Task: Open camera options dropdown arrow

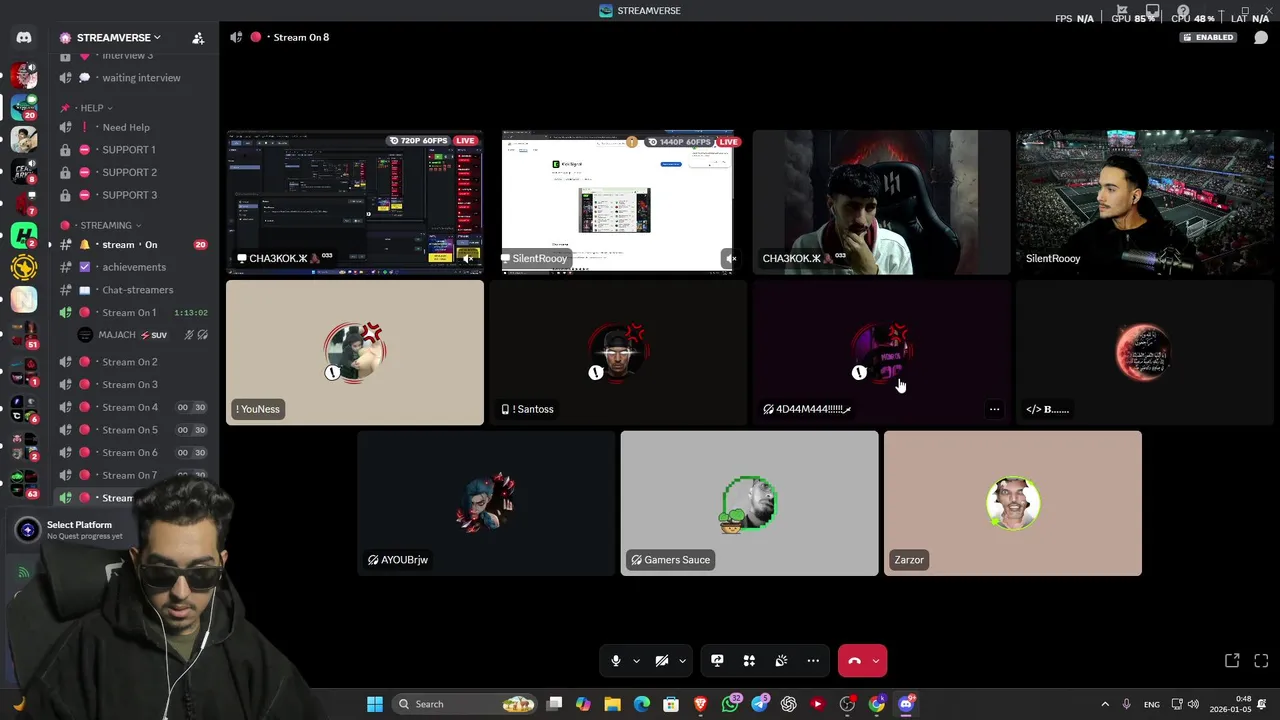Action: (682, 661)
